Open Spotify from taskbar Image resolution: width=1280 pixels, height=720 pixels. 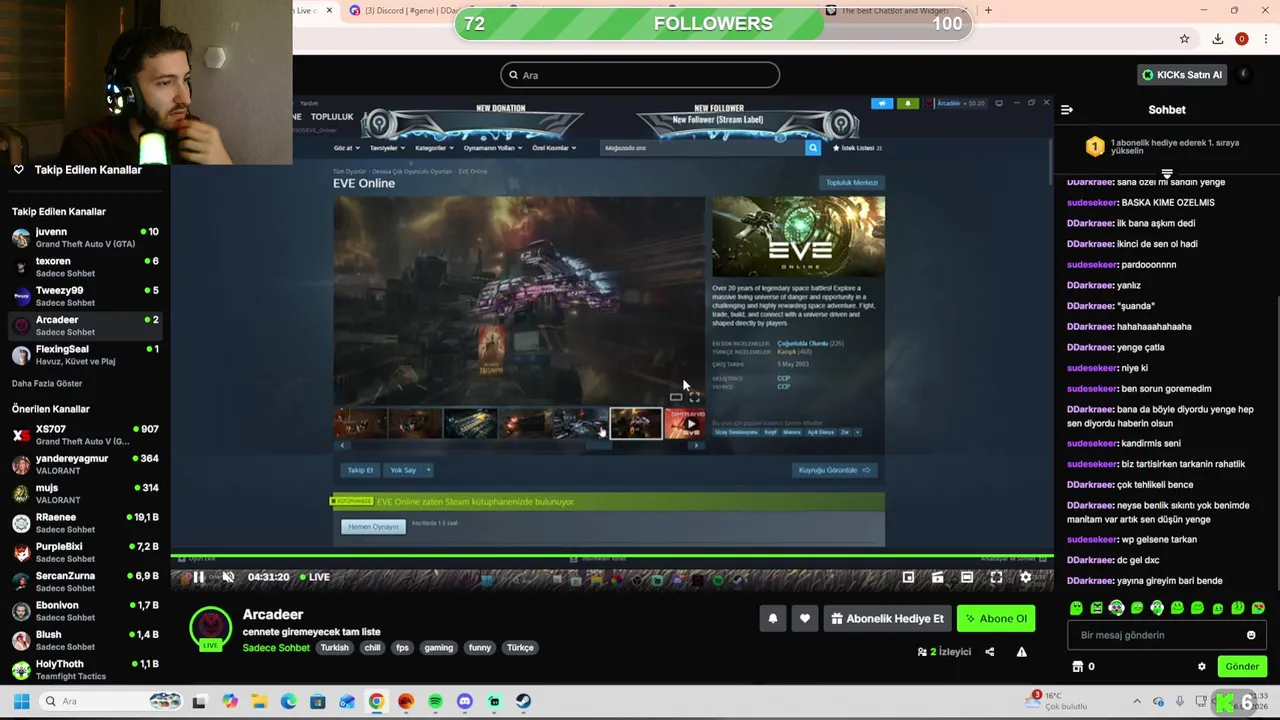(435, 701)
